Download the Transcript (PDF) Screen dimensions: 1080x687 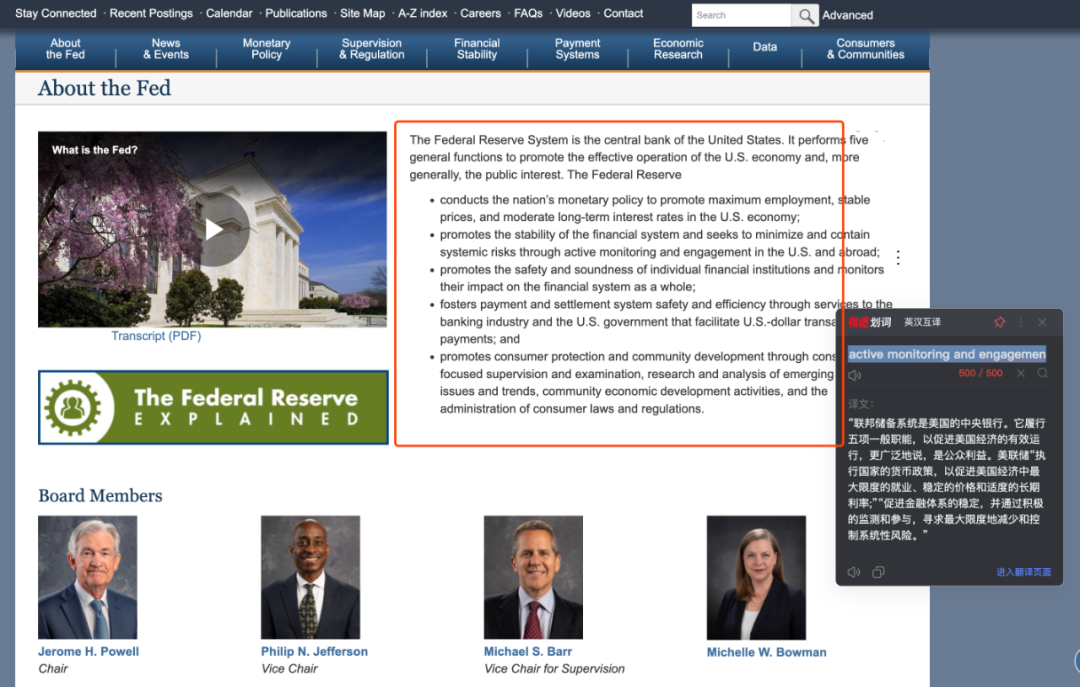(x=156, y=336)
